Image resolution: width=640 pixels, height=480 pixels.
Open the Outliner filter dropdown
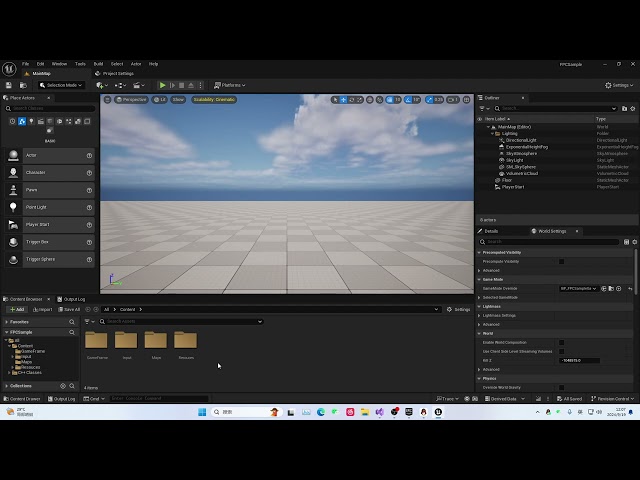[x=484, y=108]
